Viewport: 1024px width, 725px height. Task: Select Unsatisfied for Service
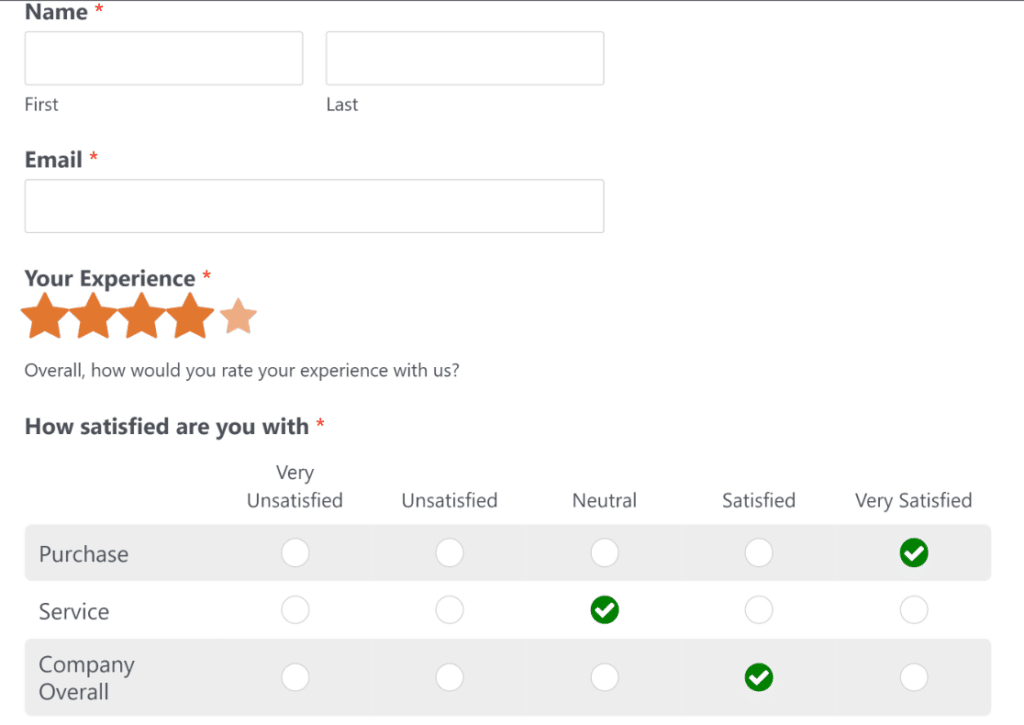pos(449,610)
